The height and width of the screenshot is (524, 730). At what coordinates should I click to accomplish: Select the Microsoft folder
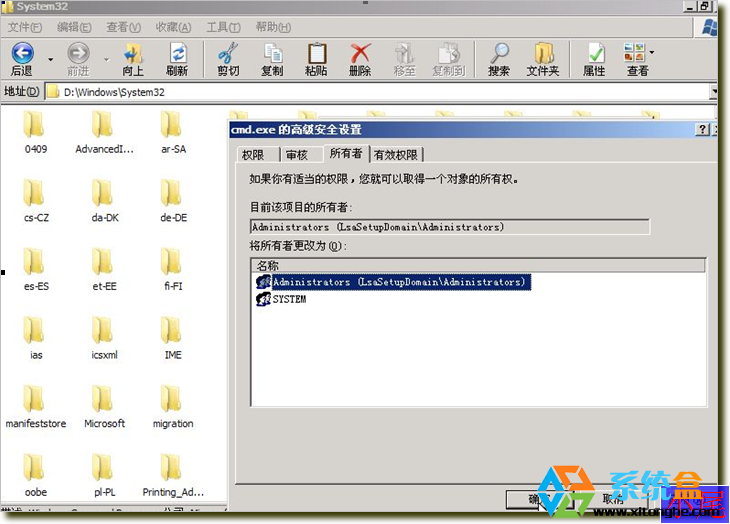click(x=104, y=407)
